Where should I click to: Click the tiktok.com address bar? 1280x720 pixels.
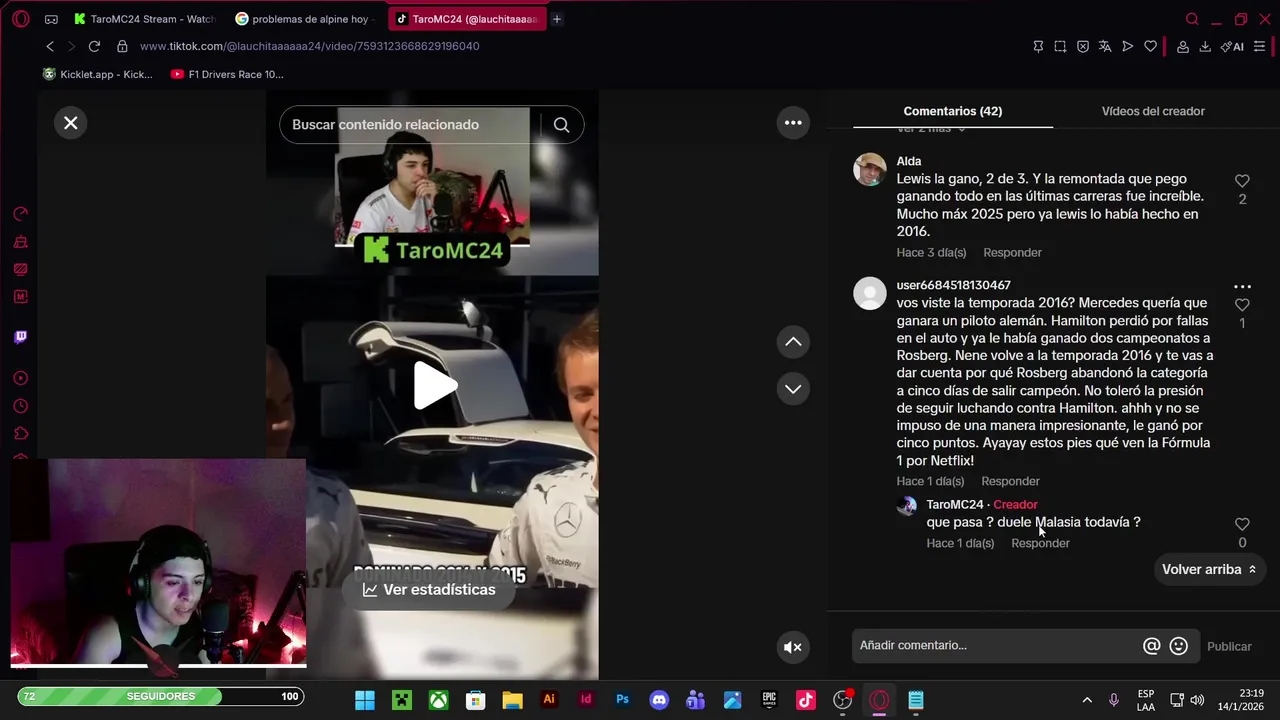309,46
